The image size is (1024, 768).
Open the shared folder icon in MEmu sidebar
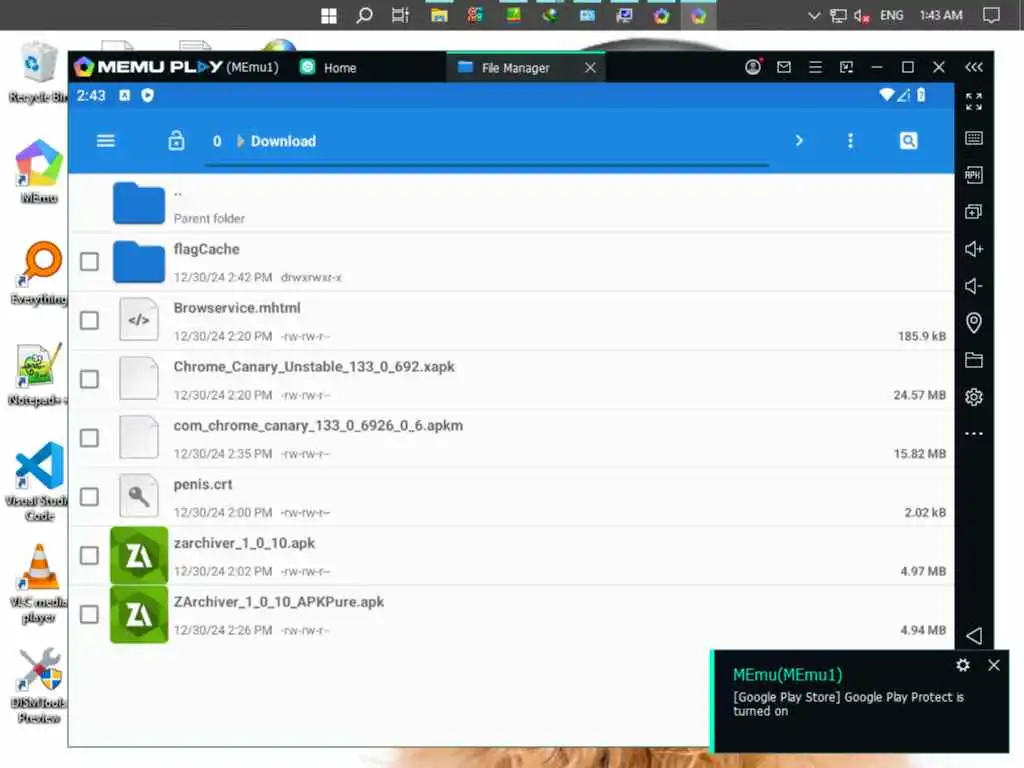[974, 360]
